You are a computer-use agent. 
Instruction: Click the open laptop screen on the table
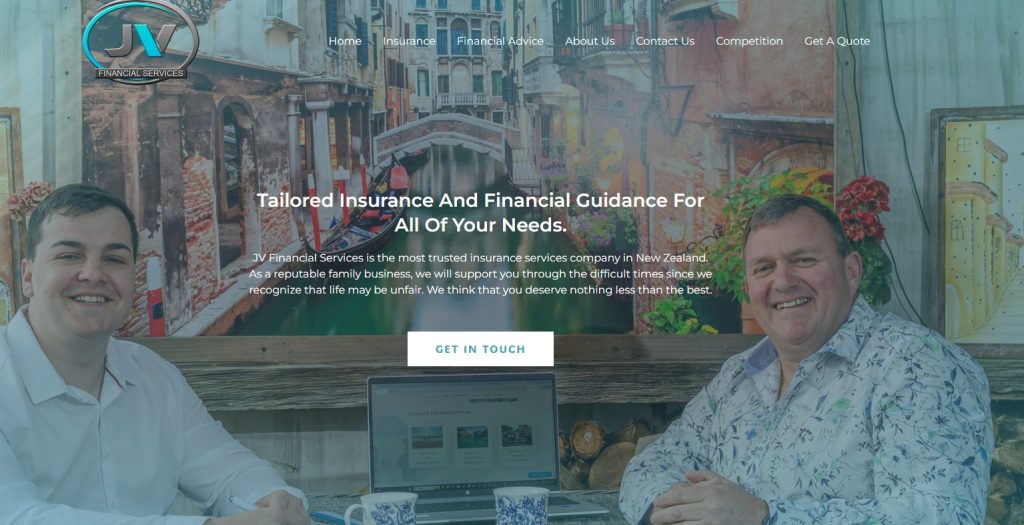point(463,433)
